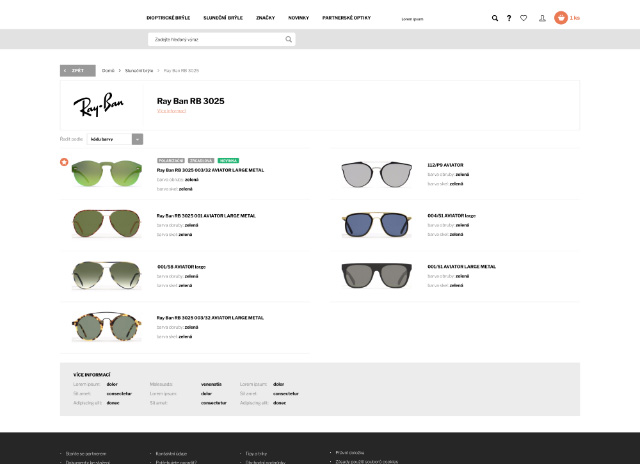Open user account icon
The width and height of the screenshot is (640, 464).
pyautogui.click(x=542, y=18)
